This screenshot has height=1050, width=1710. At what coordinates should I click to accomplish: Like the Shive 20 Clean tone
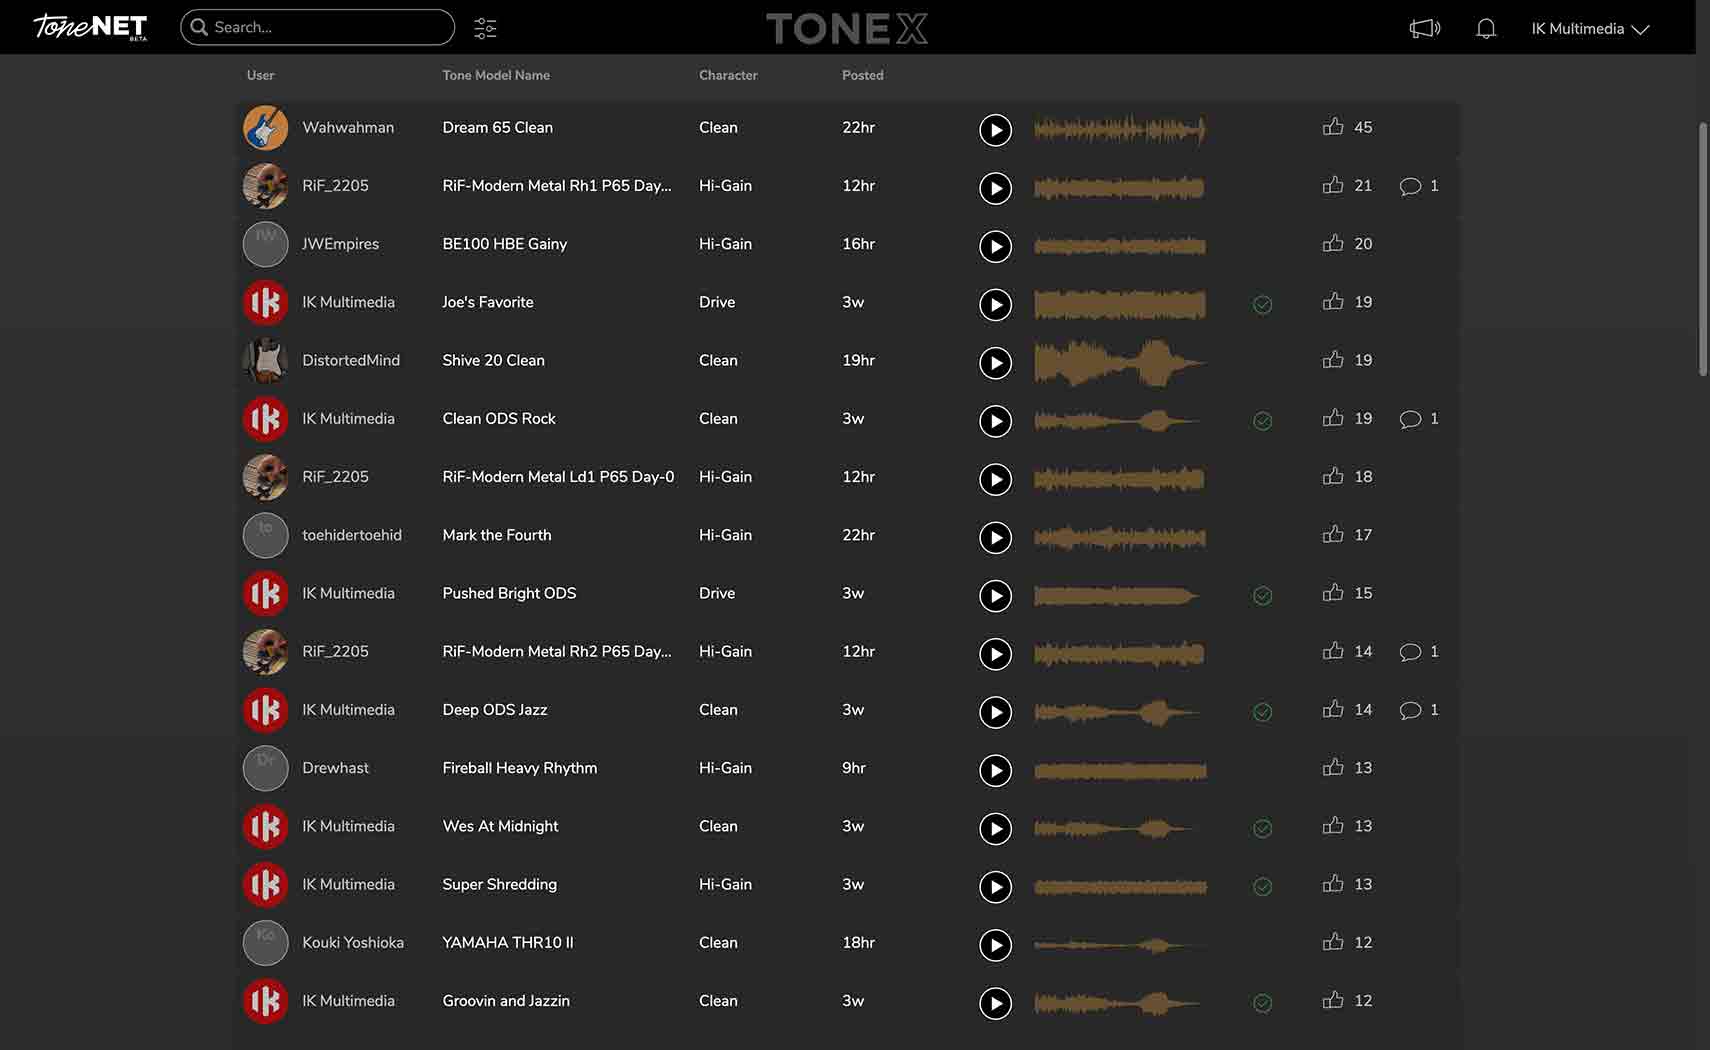pos(1333,359)
